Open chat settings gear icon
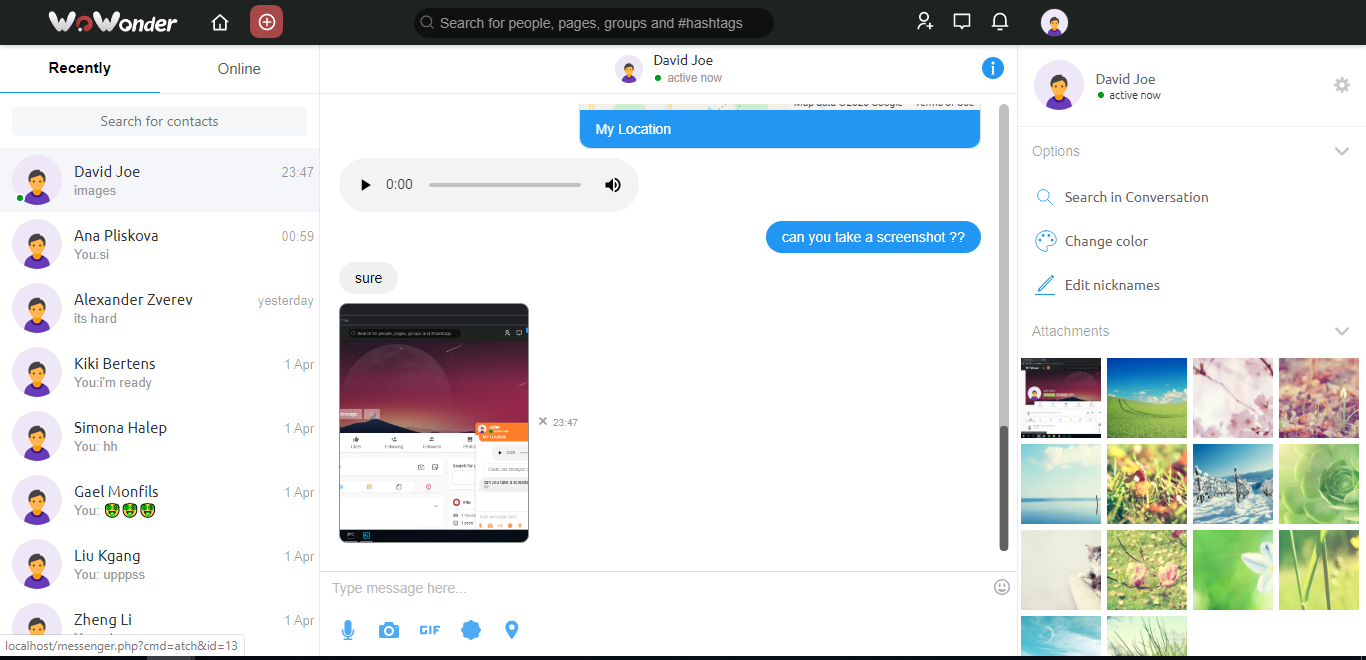 [x=1342, y=86]
